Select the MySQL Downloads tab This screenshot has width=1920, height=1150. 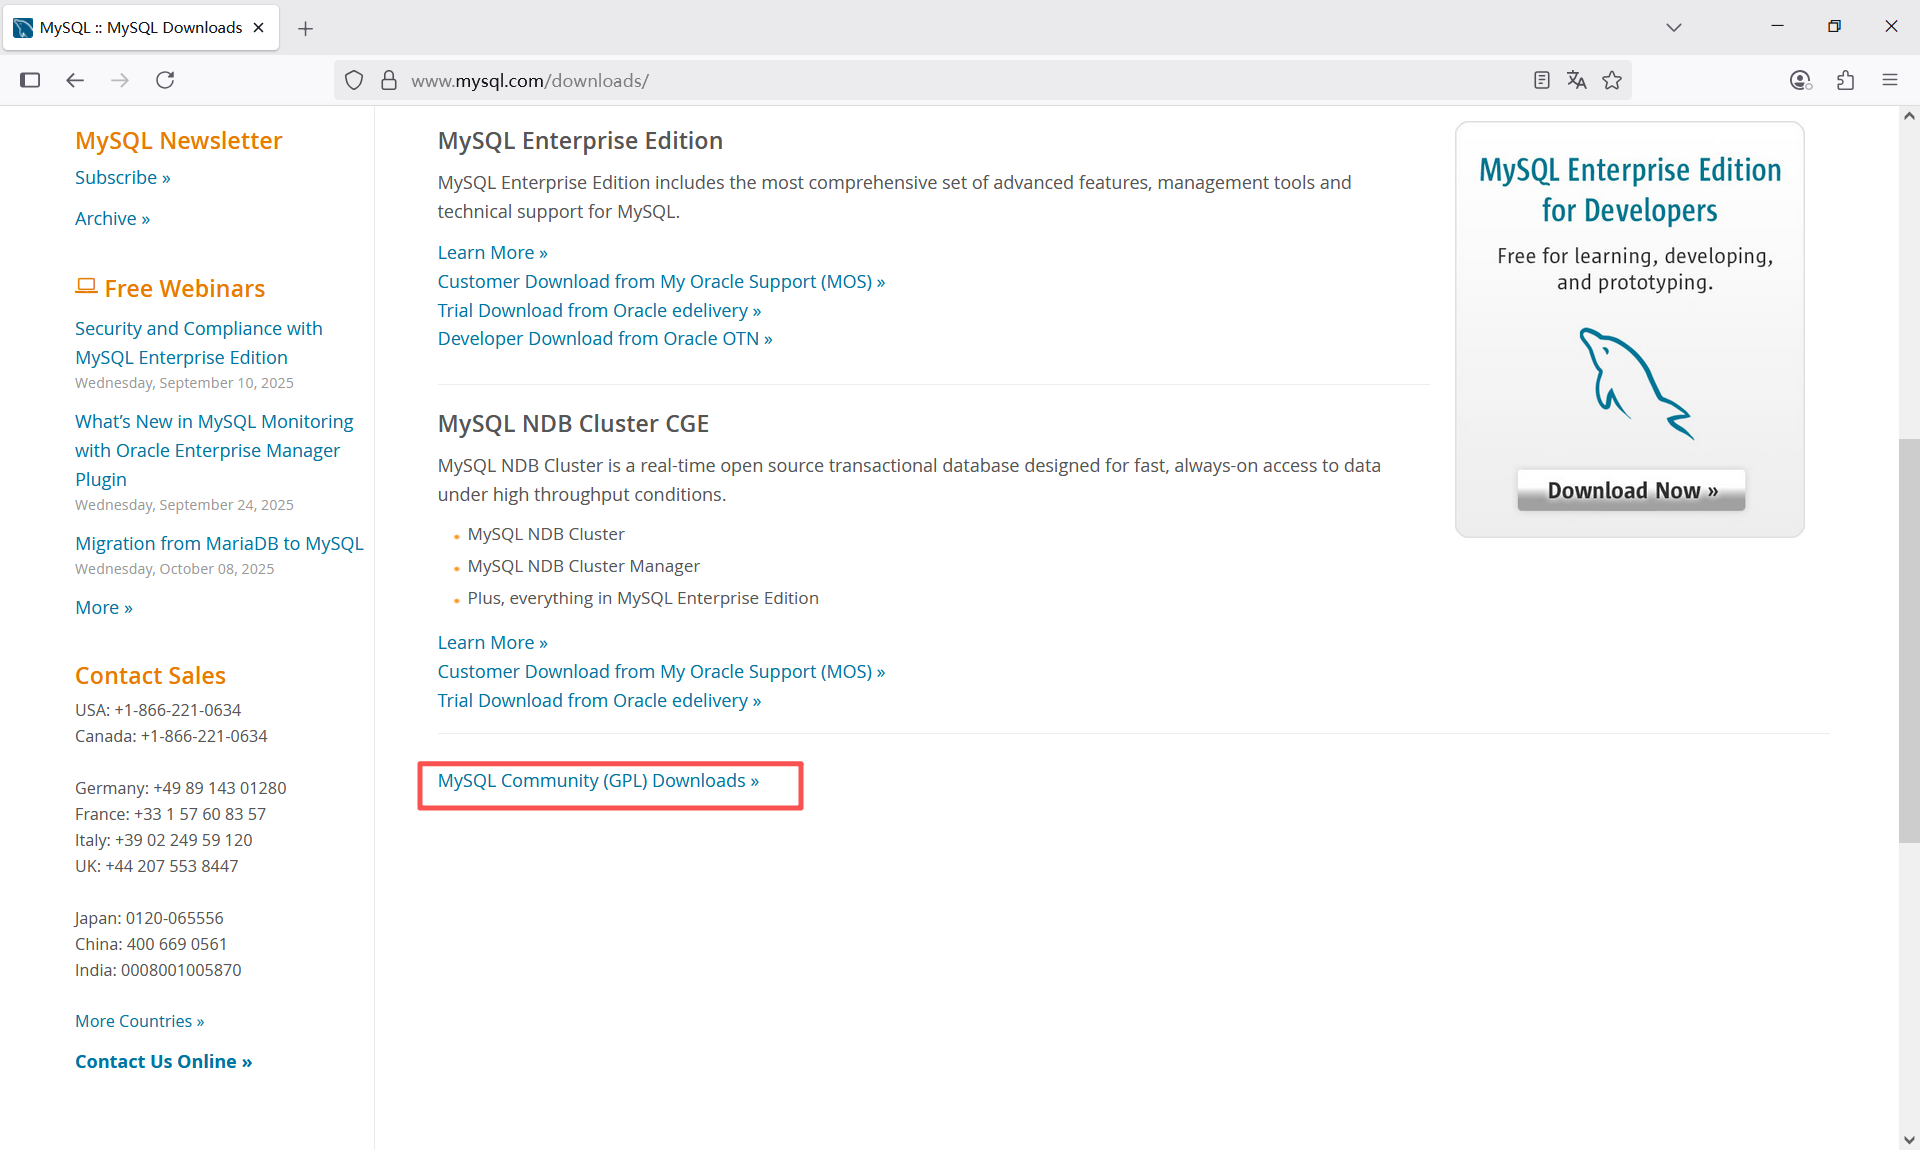140,27
